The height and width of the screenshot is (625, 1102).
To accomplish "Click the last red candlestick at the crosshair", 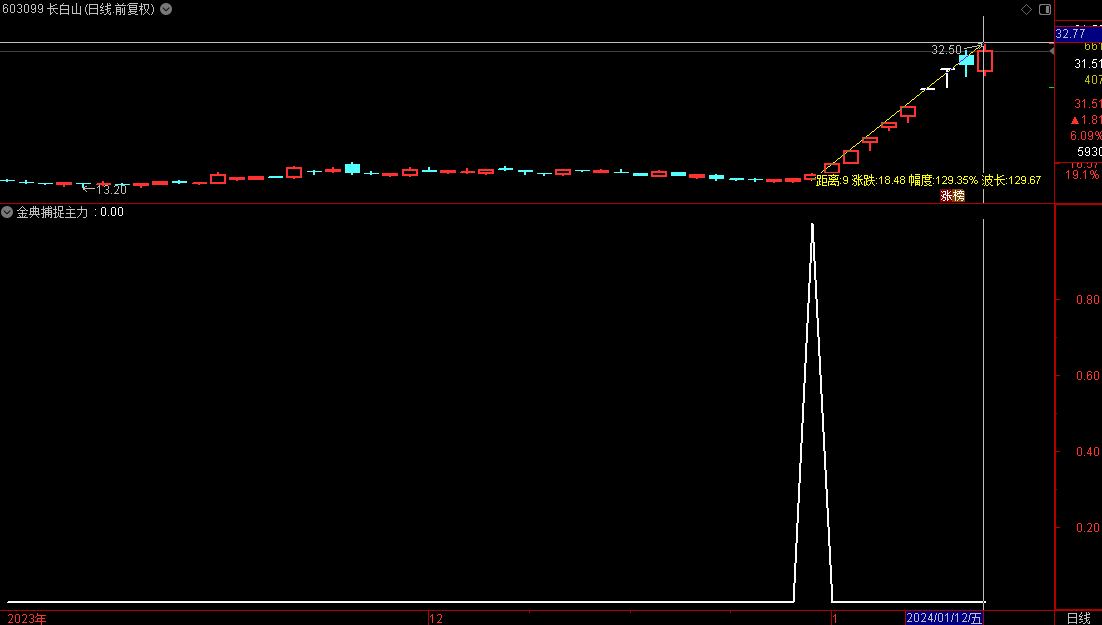I will click(985, 60).
